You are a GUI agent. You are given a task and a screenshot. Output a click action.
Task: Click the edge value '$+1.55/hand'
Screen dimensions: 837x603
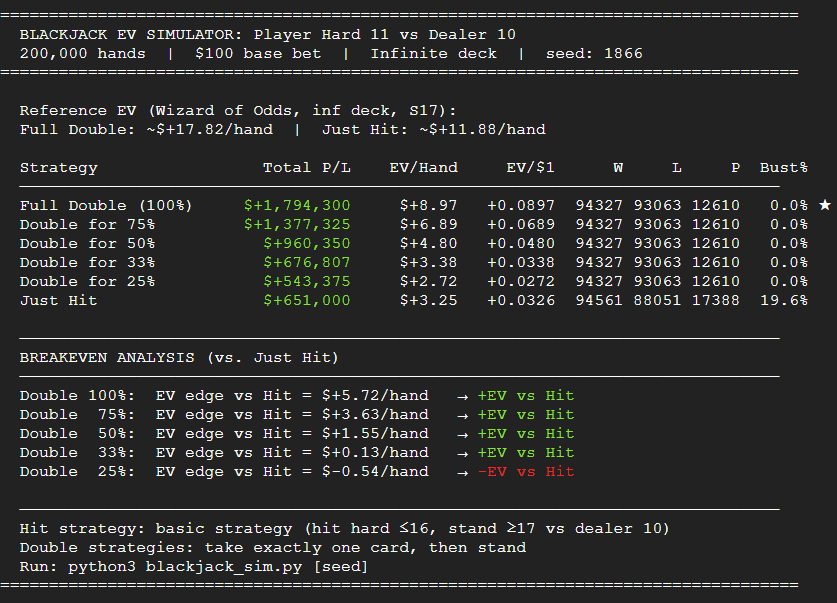coord(375,434)
